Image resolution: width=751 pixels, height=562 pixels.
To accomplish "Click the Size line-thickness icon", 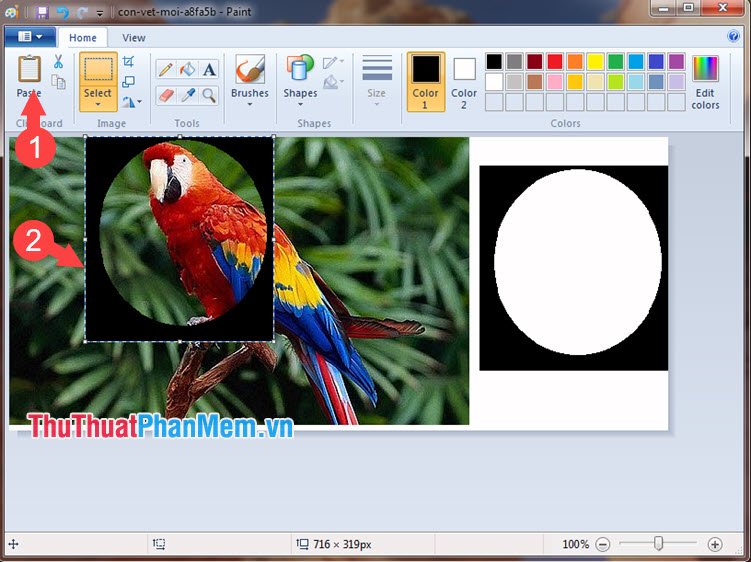I will (x=377, y=68).
